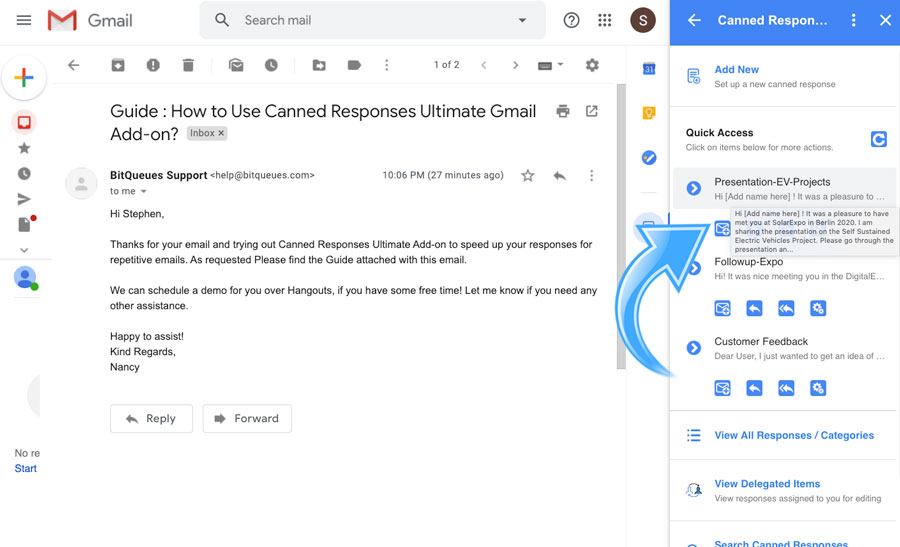Screen dimensions: 900x547
Task: Expand the Customer Feedback response
Action: click(x=693, y=348)
